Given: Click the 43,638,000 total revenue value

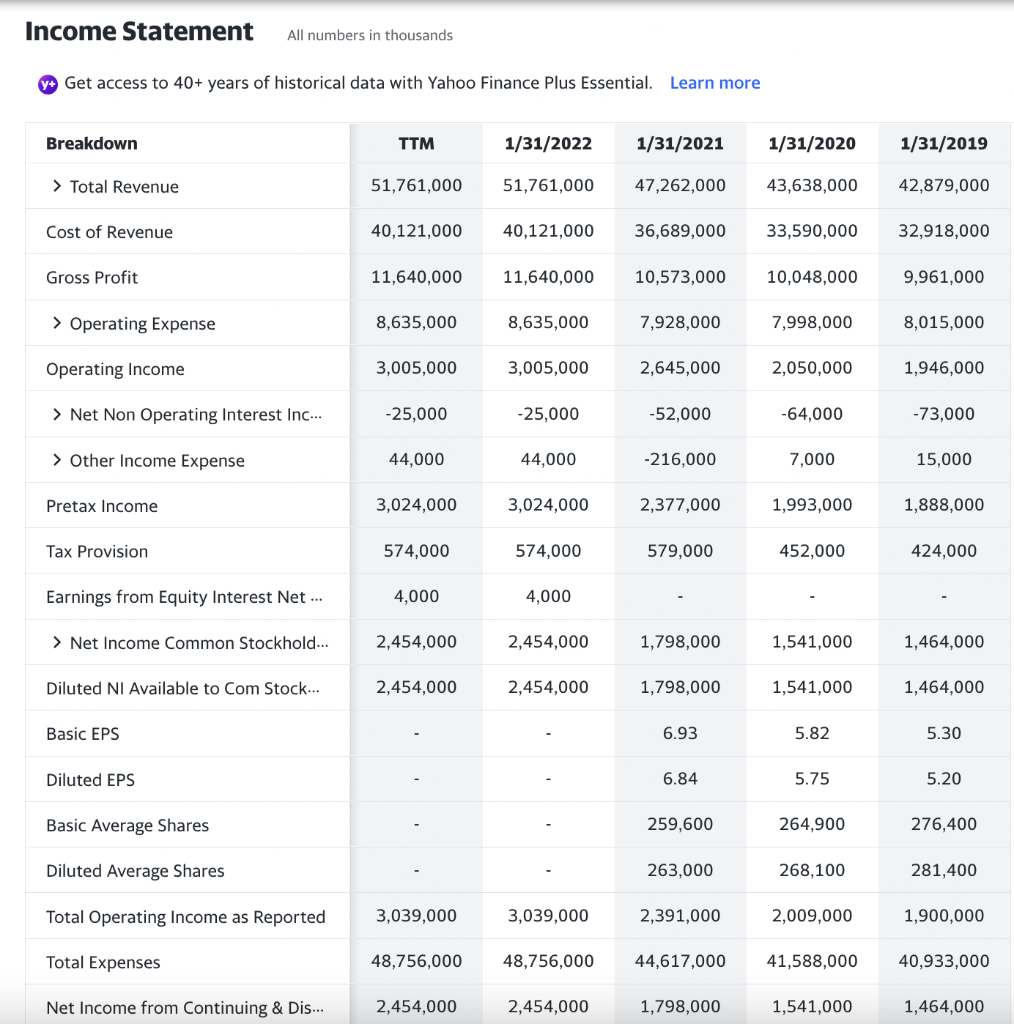Looking at the screenshot, I should pos(812,185).
